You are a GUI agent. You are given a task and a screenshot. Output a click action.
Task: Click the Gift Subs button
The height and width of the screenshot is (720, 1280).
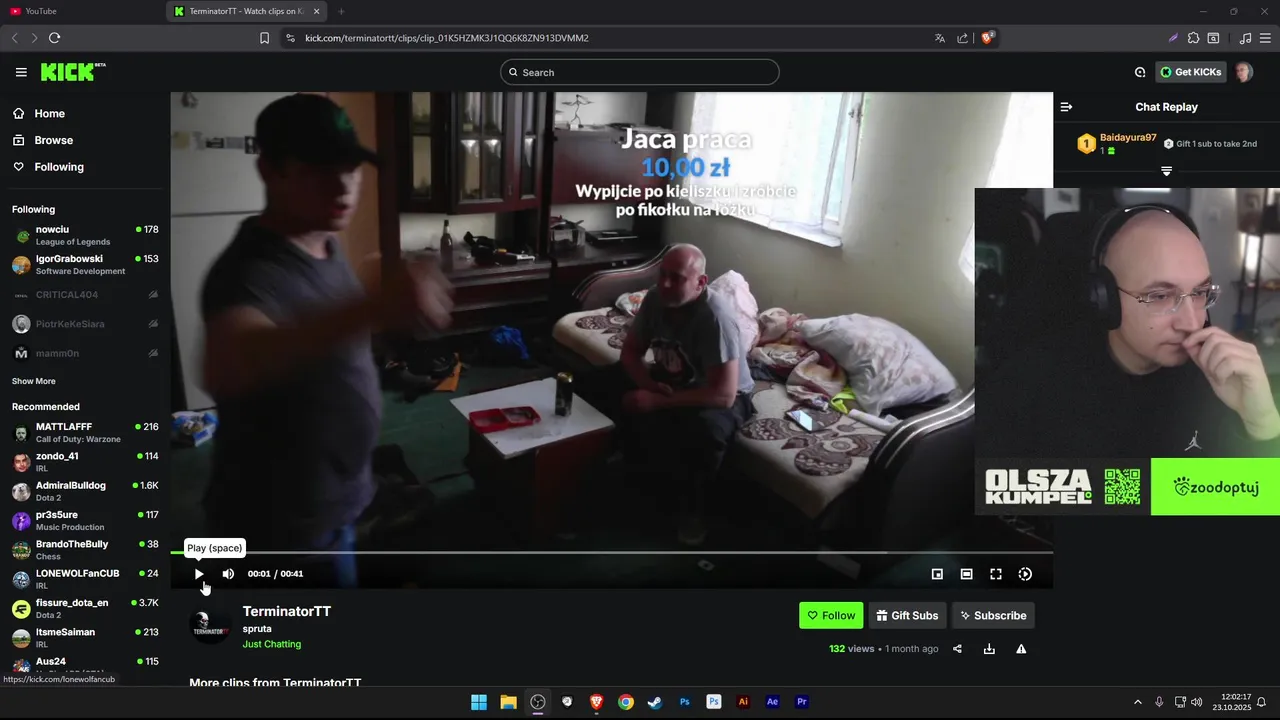tap(907, 615)
